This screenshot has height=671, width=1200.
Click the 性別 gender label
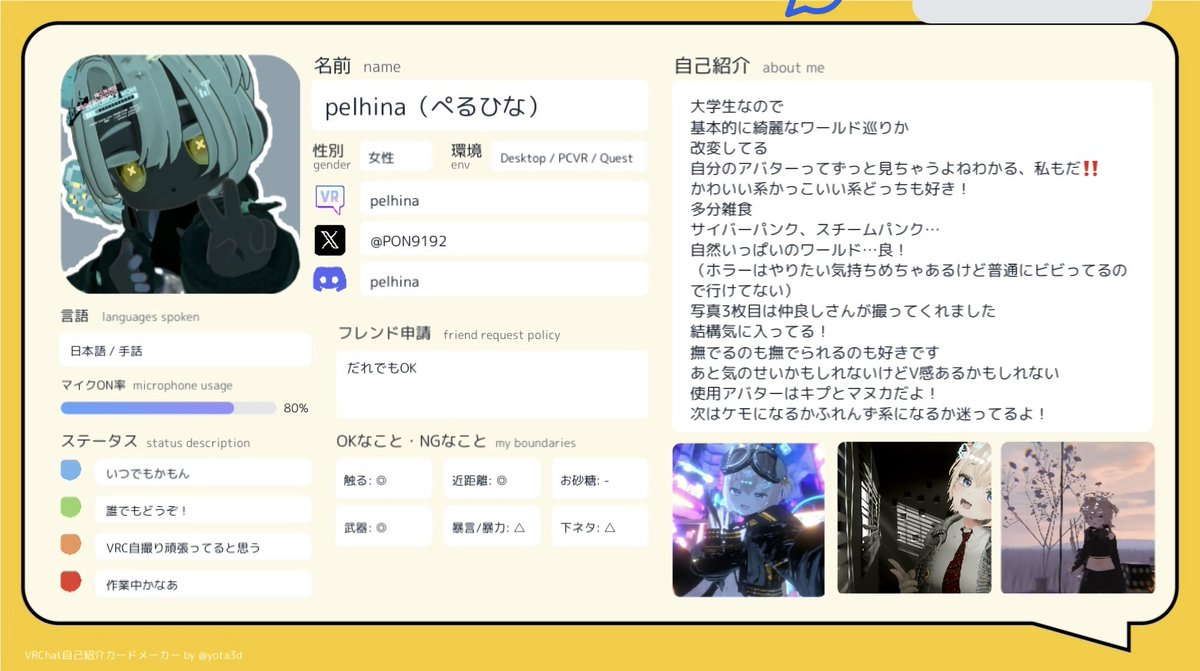pyautogui.click(x=332, y=155)
